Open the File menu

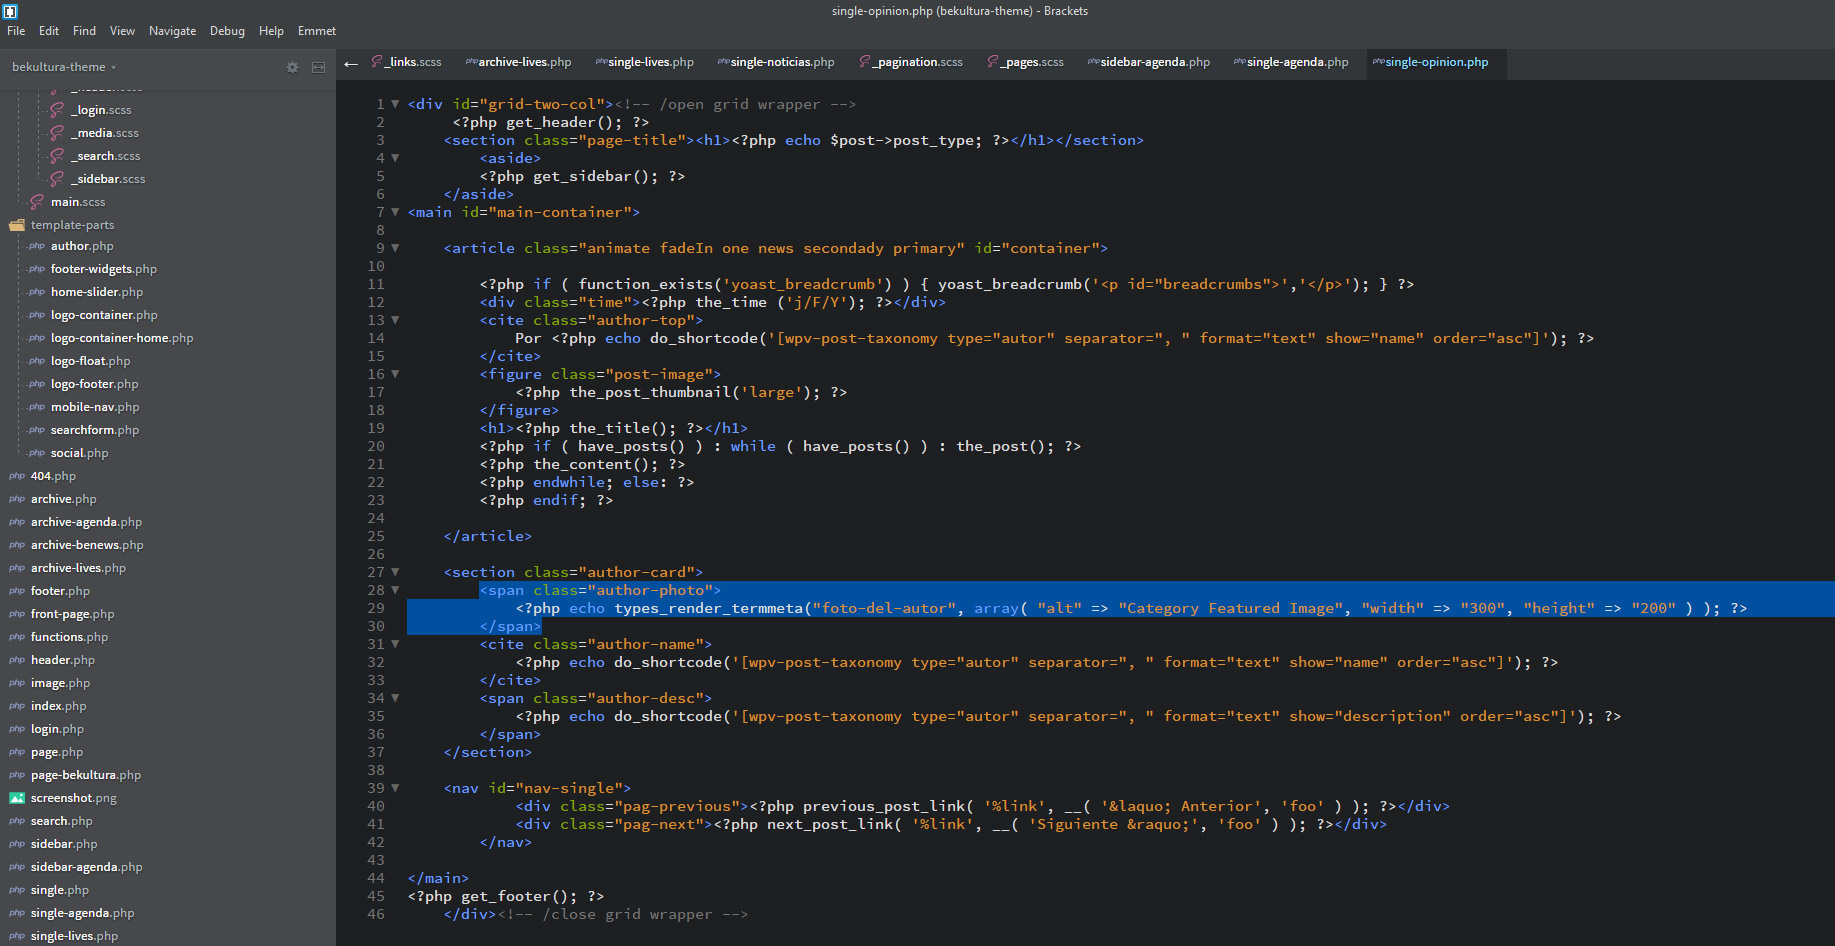(x=16, y=31)
